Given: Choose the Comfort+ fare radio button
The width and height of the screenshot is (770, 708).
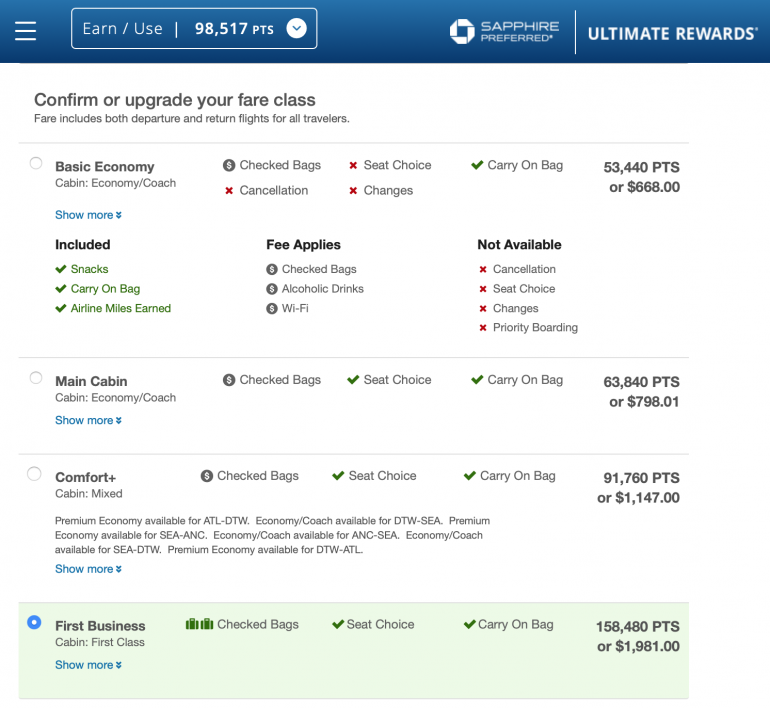Looking at the screenshot, I should tap(35, 474).
